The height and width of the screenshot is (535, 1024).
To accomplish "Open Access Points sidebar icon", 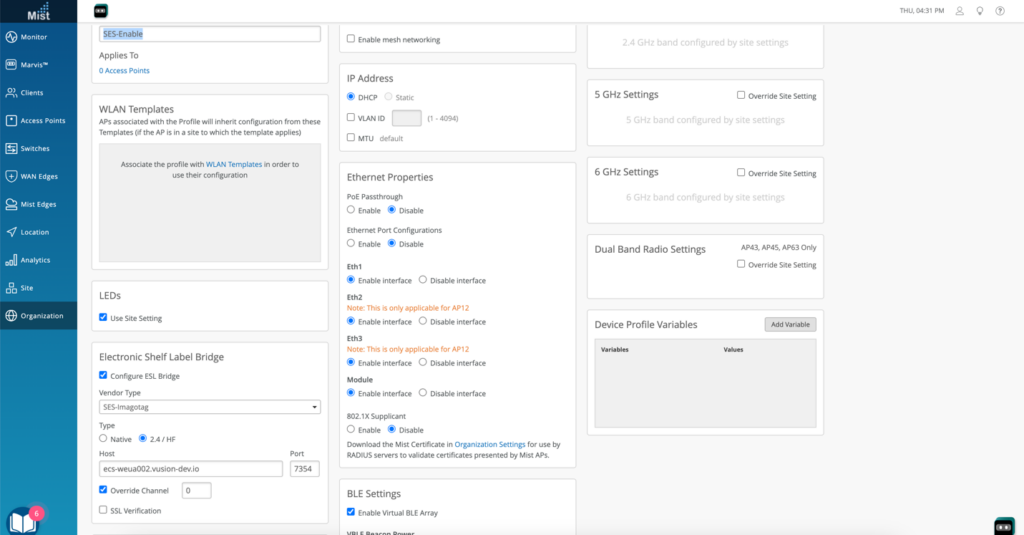I will coord(11,121).
